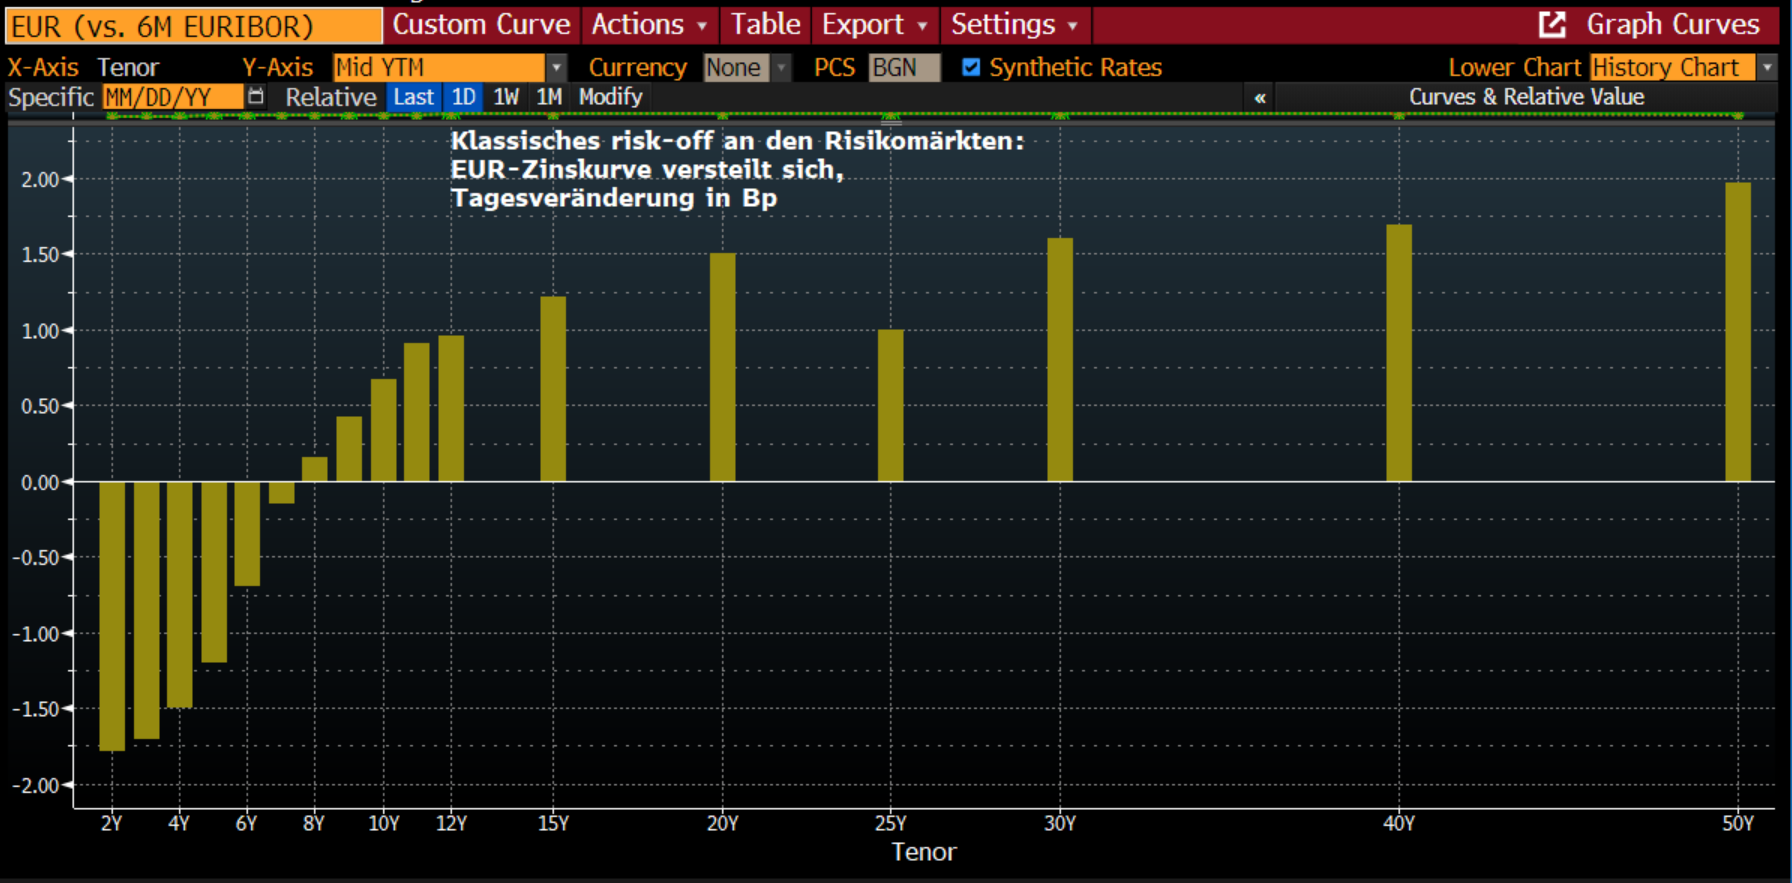Image resolution: width=1792 pixels, height=883 pixels.
Task: Collapse panel with the double chevron icon
Action: [1260, 98]
